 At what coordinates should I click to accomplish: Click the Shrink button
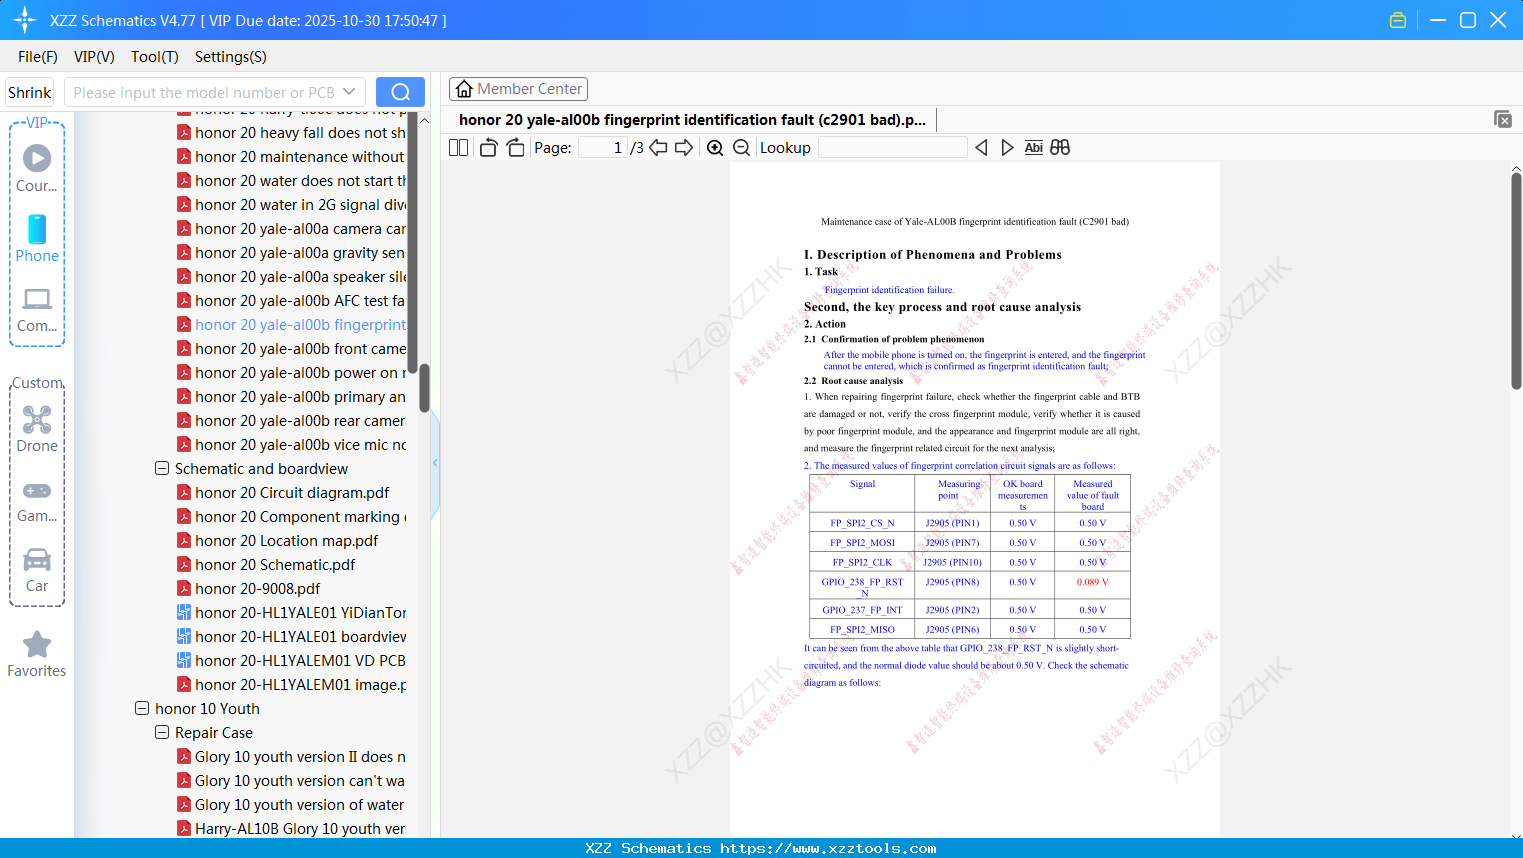click(x=30, y=92)
